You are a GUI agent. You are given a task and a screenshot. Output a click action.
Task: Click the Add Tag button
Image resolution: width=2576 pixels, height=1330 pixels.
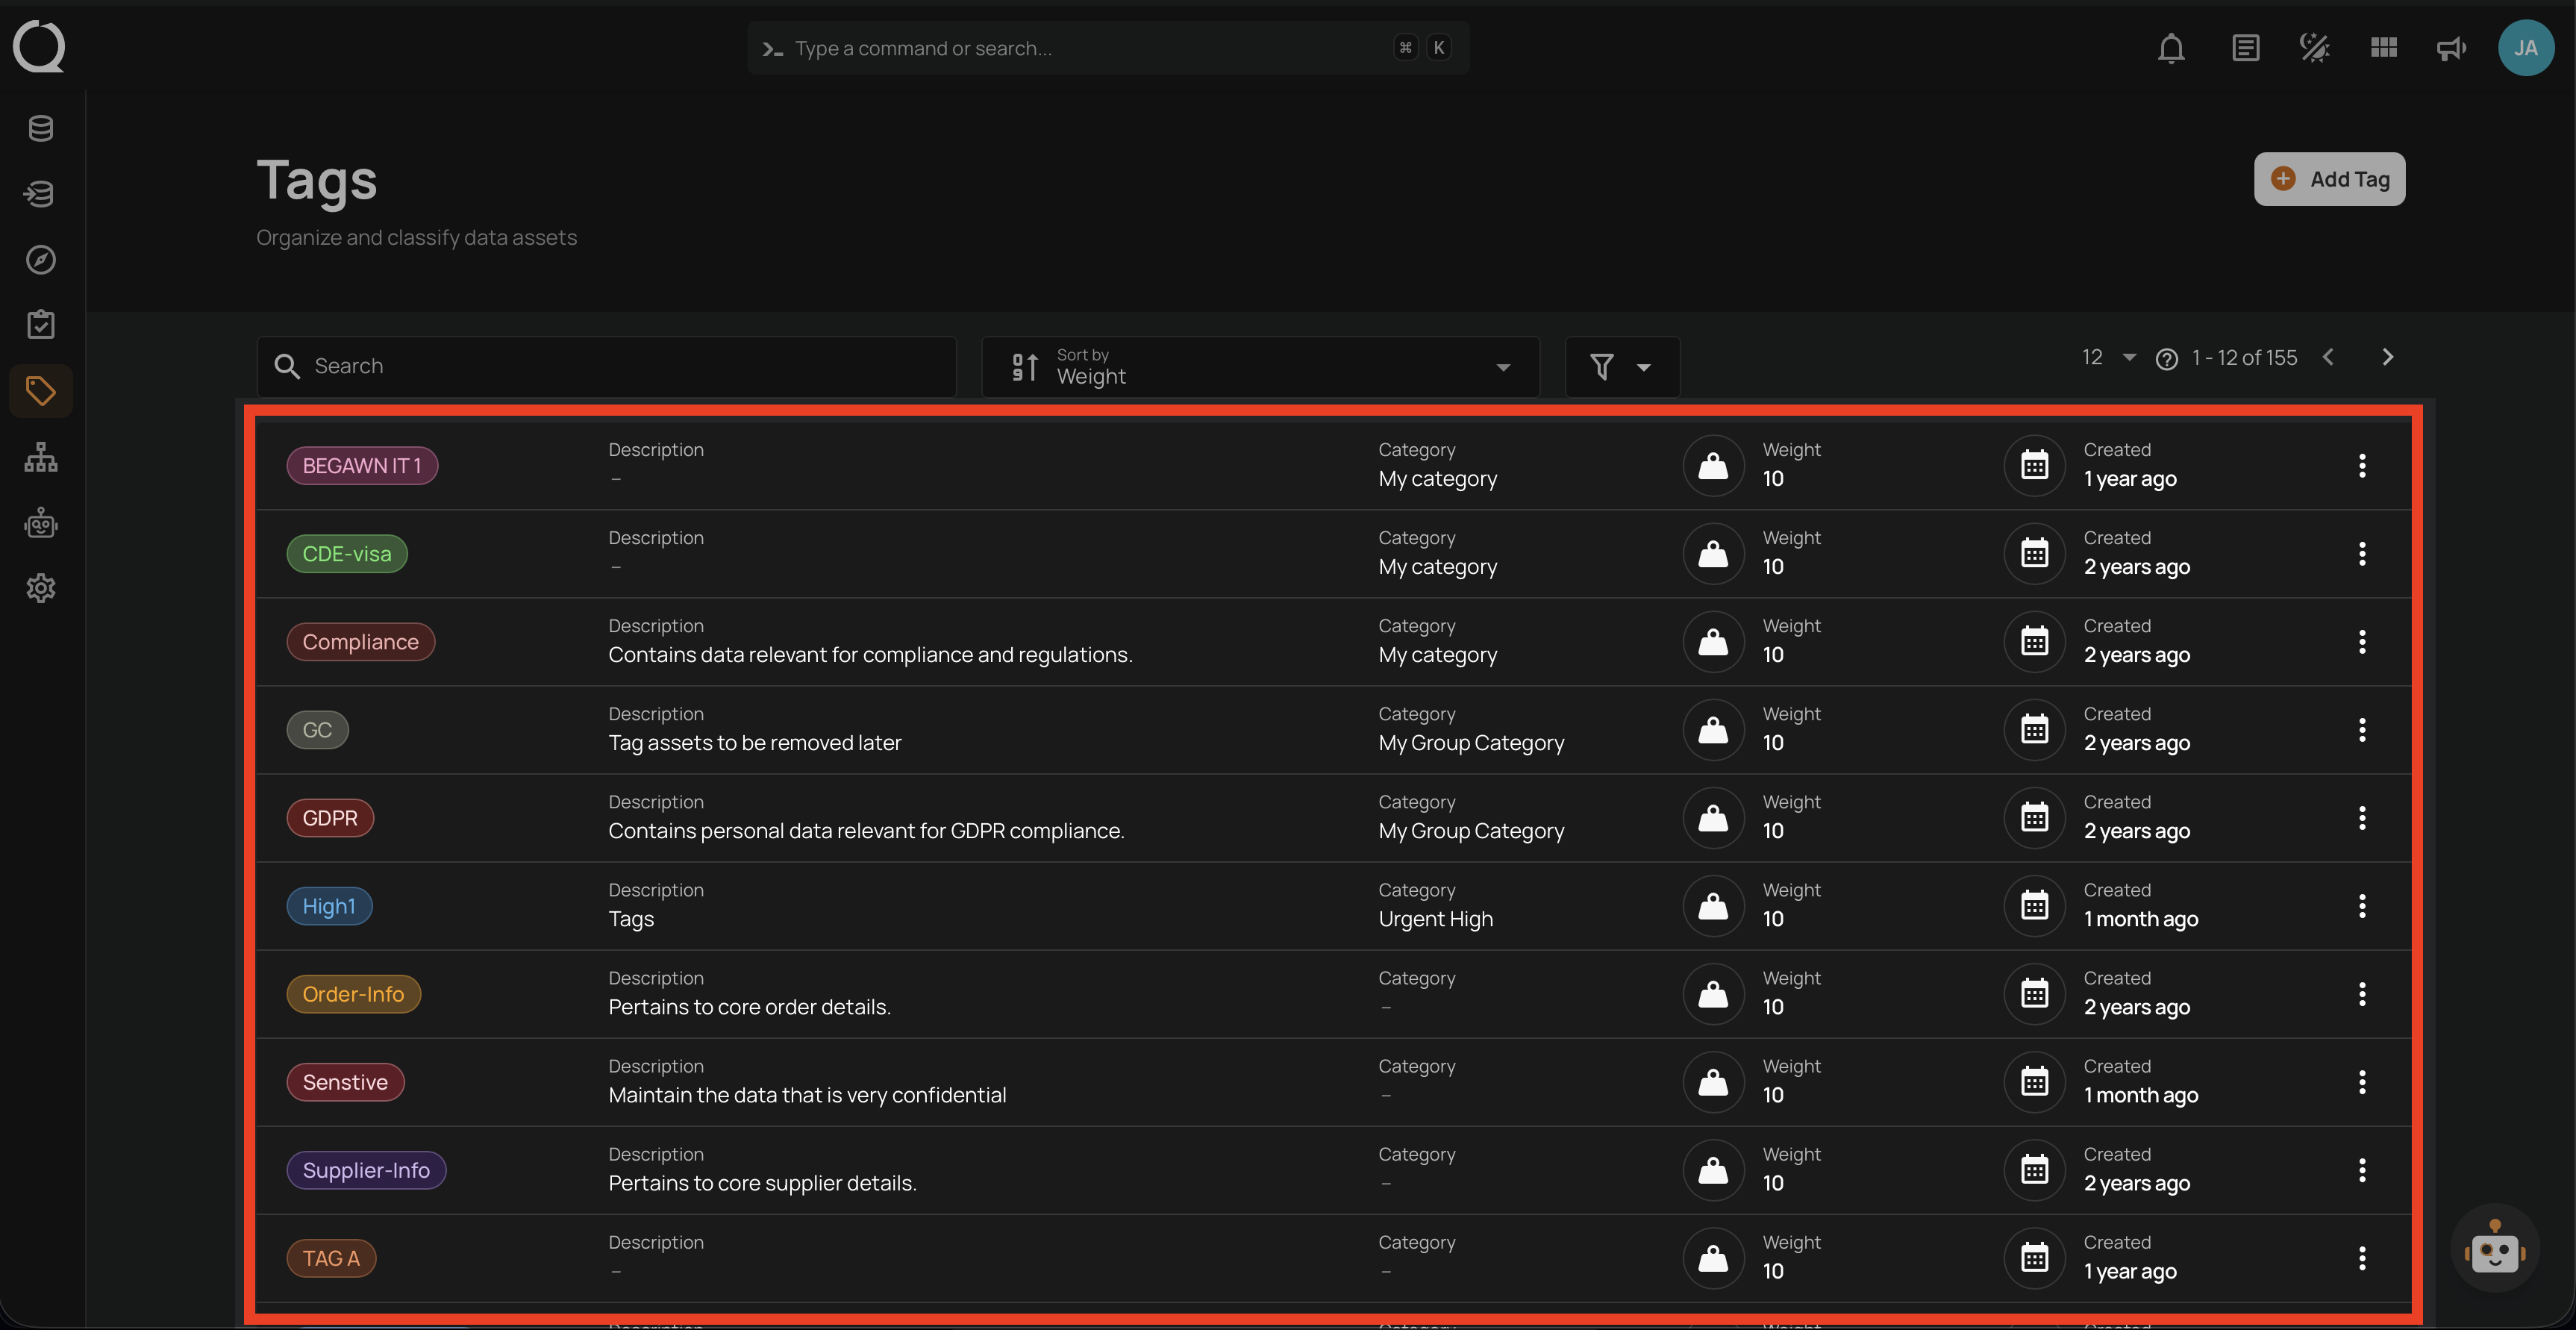click(x=2330, y=179)
